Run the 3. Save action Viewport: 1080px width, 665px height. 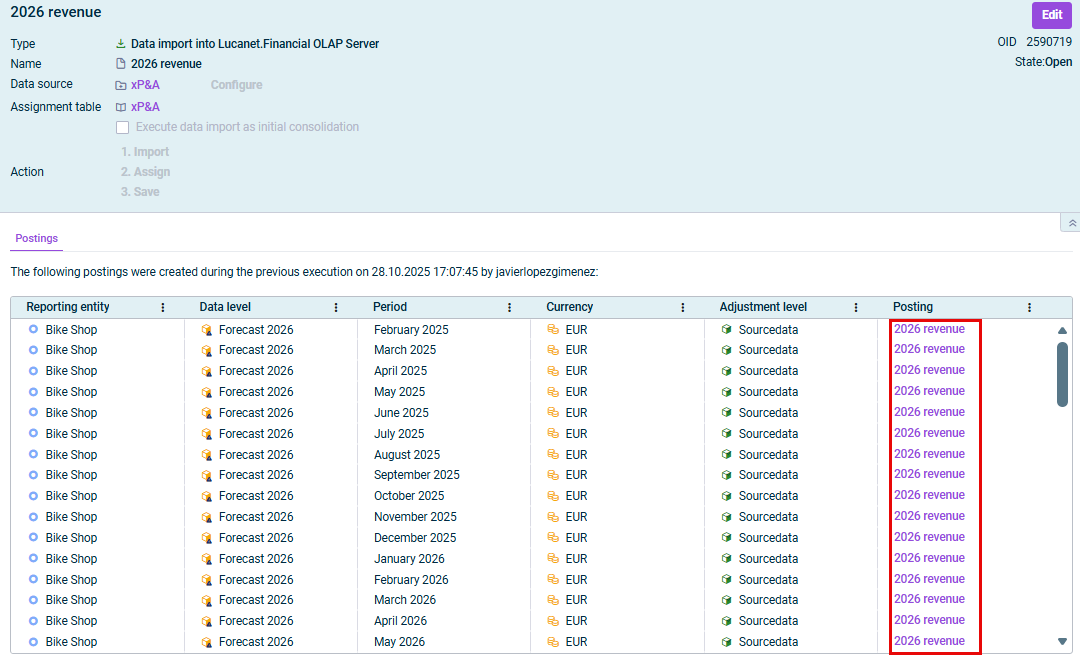pos(140,192)
